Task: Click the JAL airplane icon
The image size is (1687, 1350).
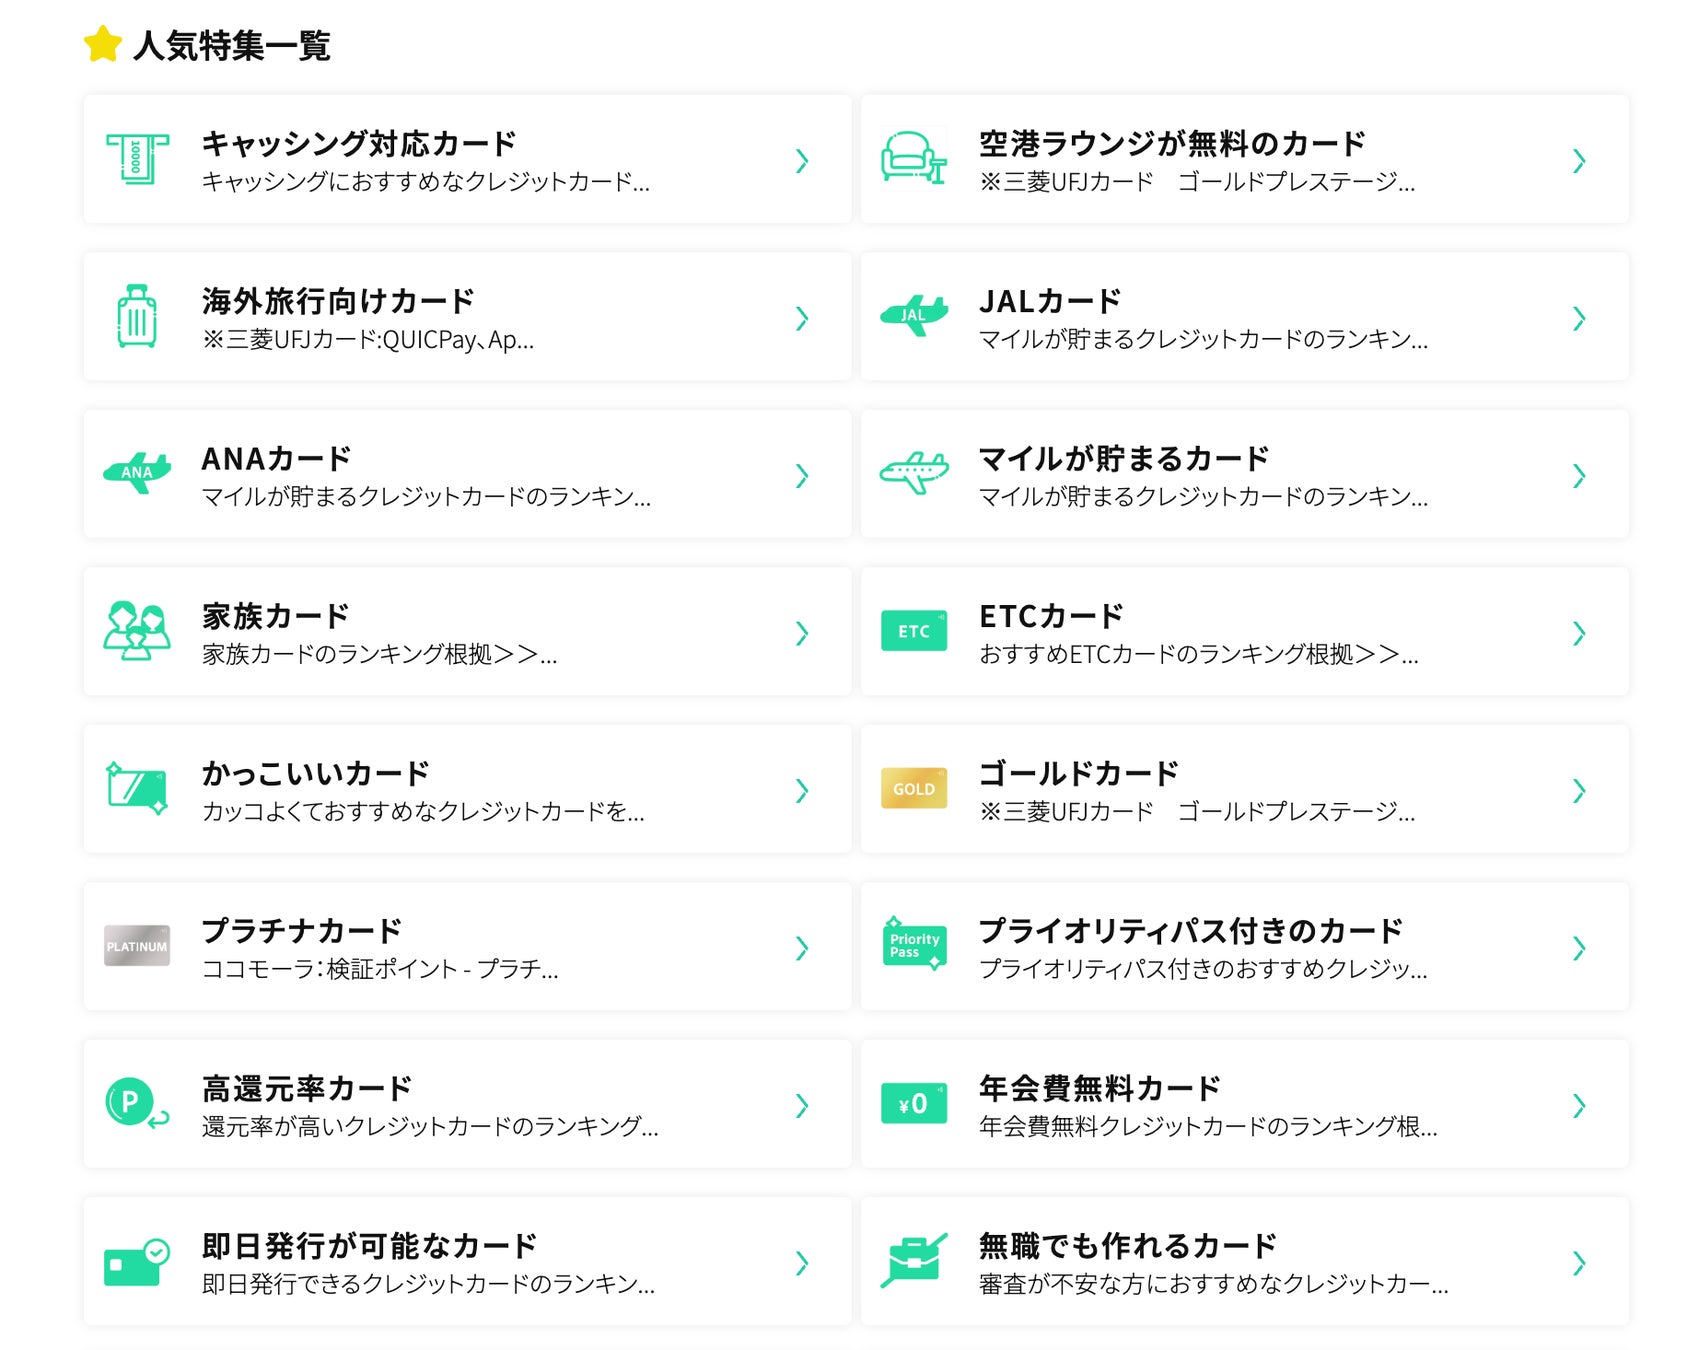Action: click(913, 316)
